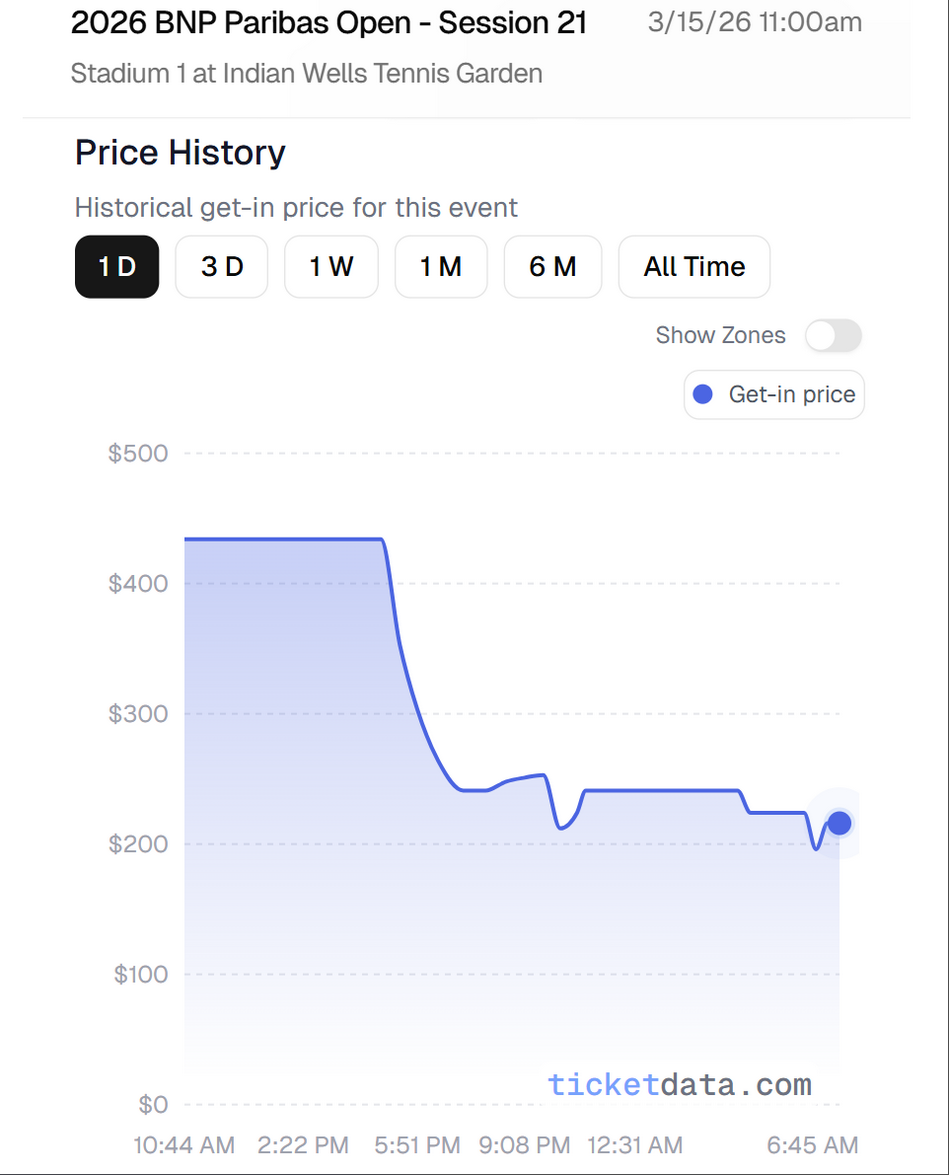949x1175 pixels.
Task: Click the ticketdata.com watermark
Action: (679, 1085)
